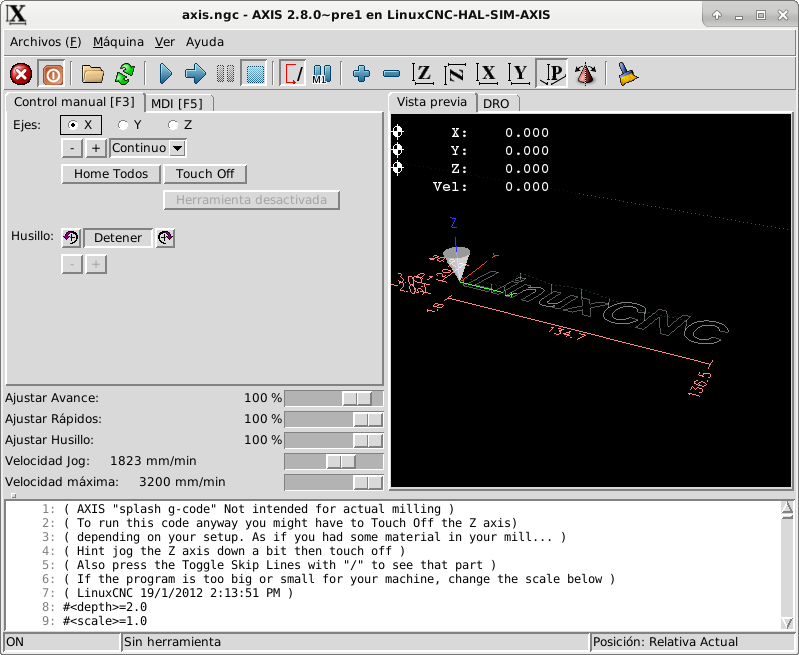Click the G-code listing scrollbar down arrow
This screenshot has width=799, height=655.
point(787,623)
